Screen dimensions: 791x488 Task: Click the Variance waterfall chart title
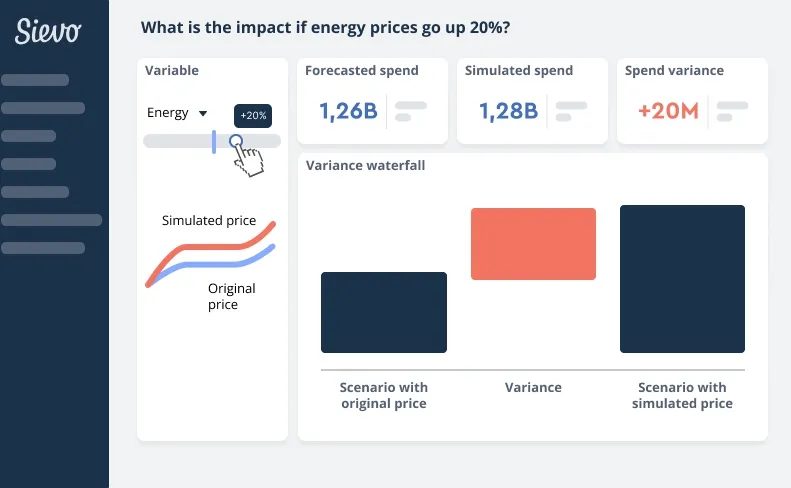pyautogui.click(x=365, y=166)
